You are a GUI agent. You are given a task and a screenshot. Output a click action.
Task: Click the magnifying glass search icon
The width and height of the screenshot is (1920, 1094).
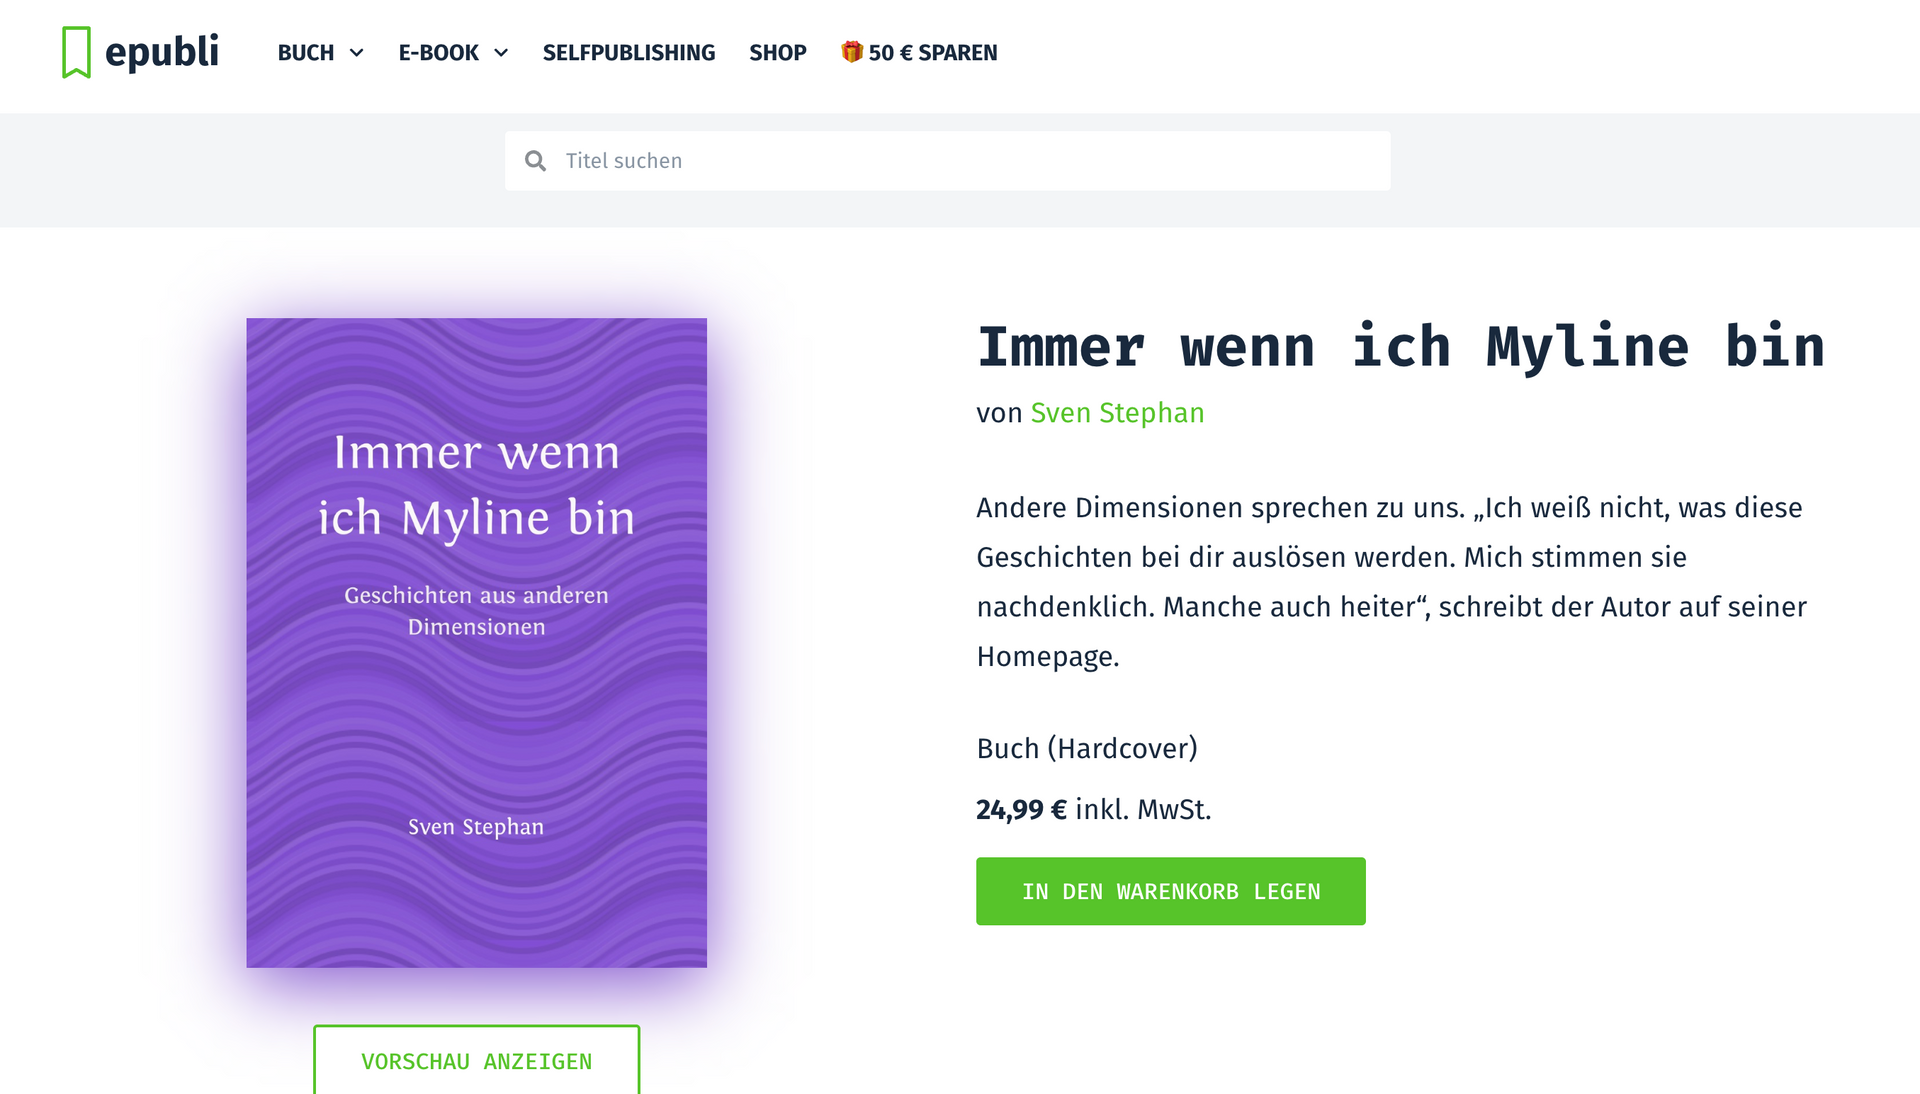536,161
